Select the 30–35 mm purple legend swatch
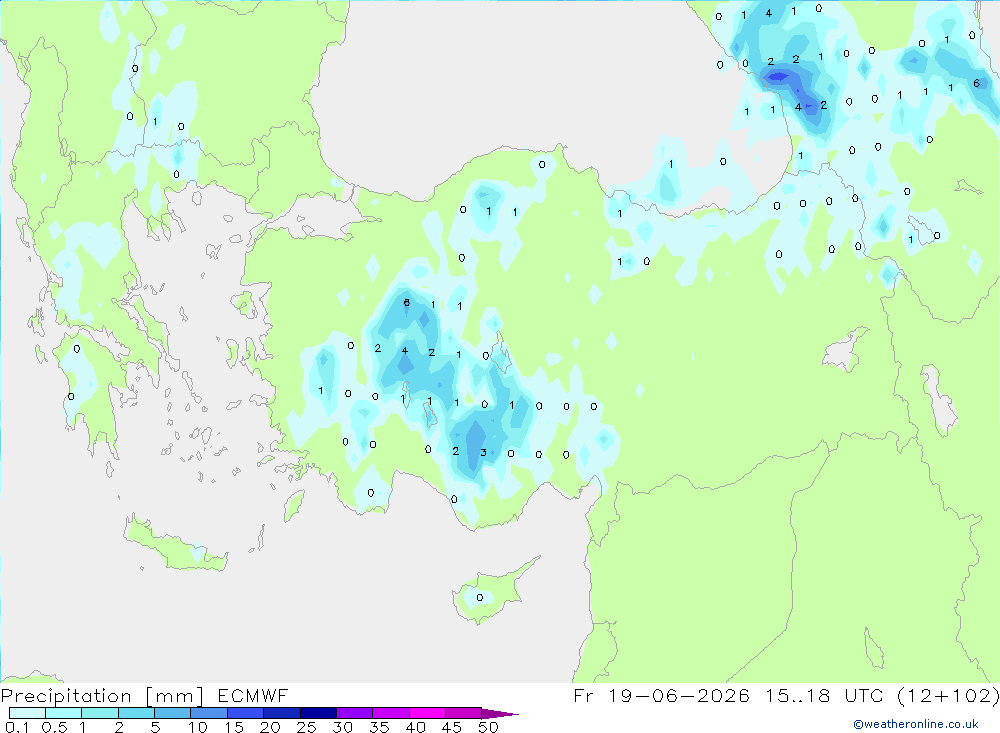The image size is (1000, 733). (x=355, y=713)
